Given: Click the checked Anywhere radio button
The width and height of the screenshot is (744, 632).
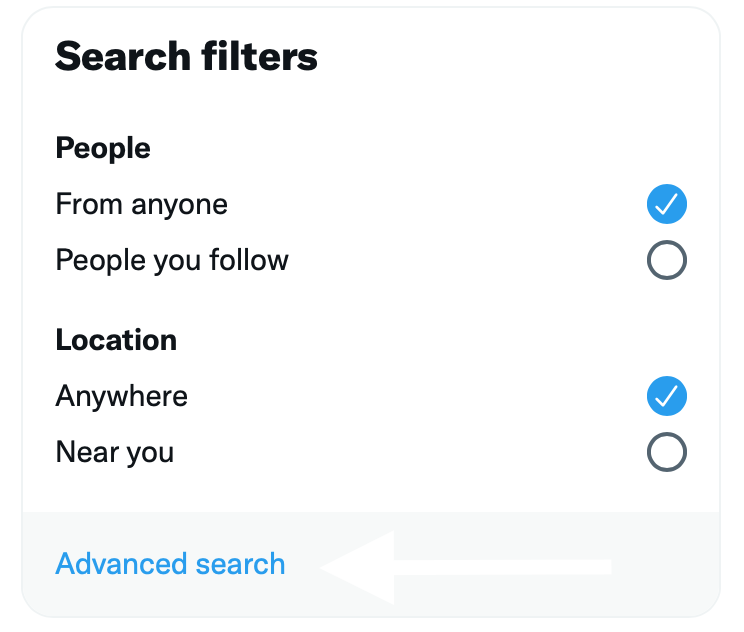Looking at the screenshot, I should coord(667,396).
